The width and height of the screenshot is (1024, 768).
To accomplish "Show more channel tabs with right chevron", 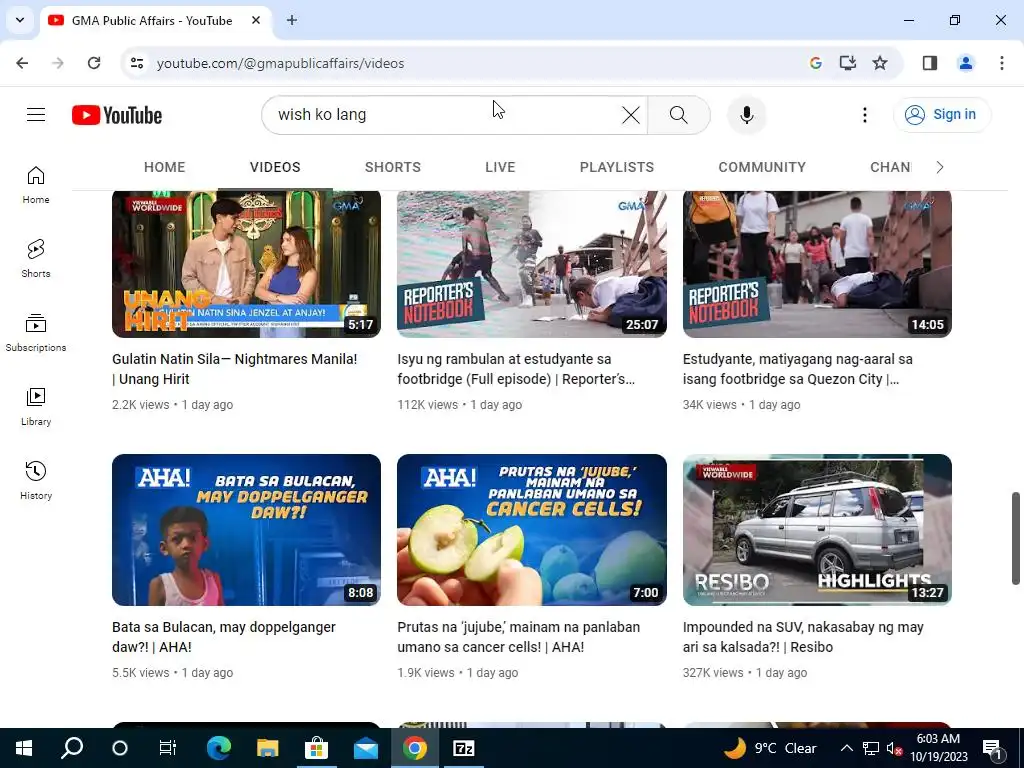I will 940,167.
